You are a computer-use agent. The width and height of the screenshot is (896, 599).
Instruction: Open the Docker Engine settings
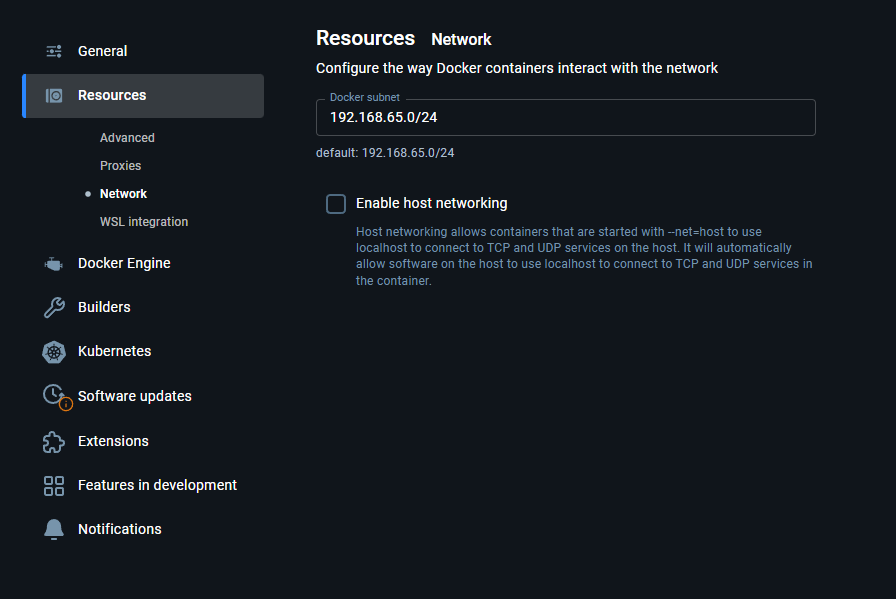tap(124, 263)
